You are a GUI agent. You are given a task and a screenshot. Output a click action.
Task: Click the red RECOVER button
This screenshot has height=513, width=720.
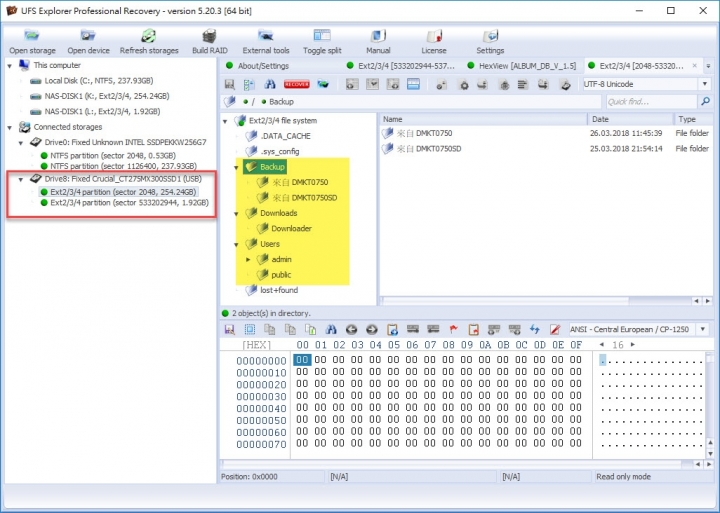point(296,84)
